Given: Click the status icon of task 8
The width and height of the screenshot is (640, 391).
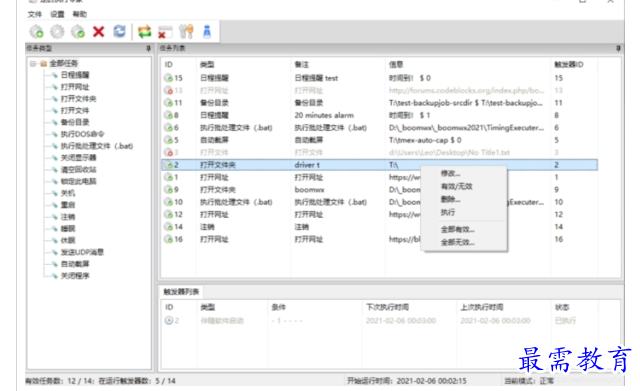Looking at the screenshot, I should tap(168, 115).
